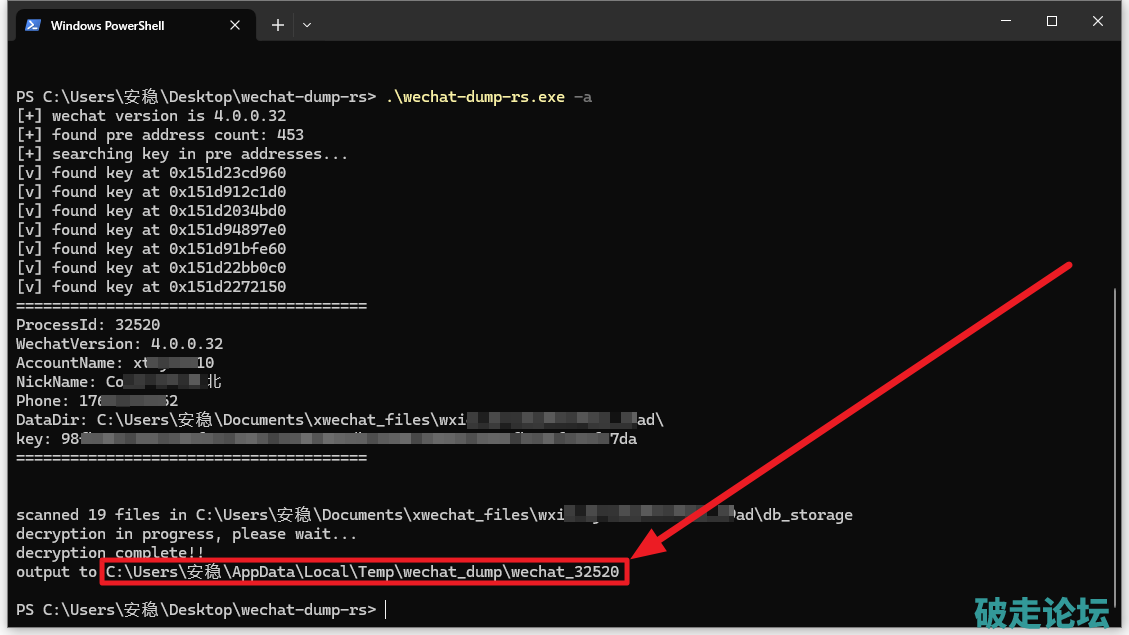Click the highlighted wechat_32520 output path
The image size is (1129, 635).
pyautogui.click(x=365, y=572)
